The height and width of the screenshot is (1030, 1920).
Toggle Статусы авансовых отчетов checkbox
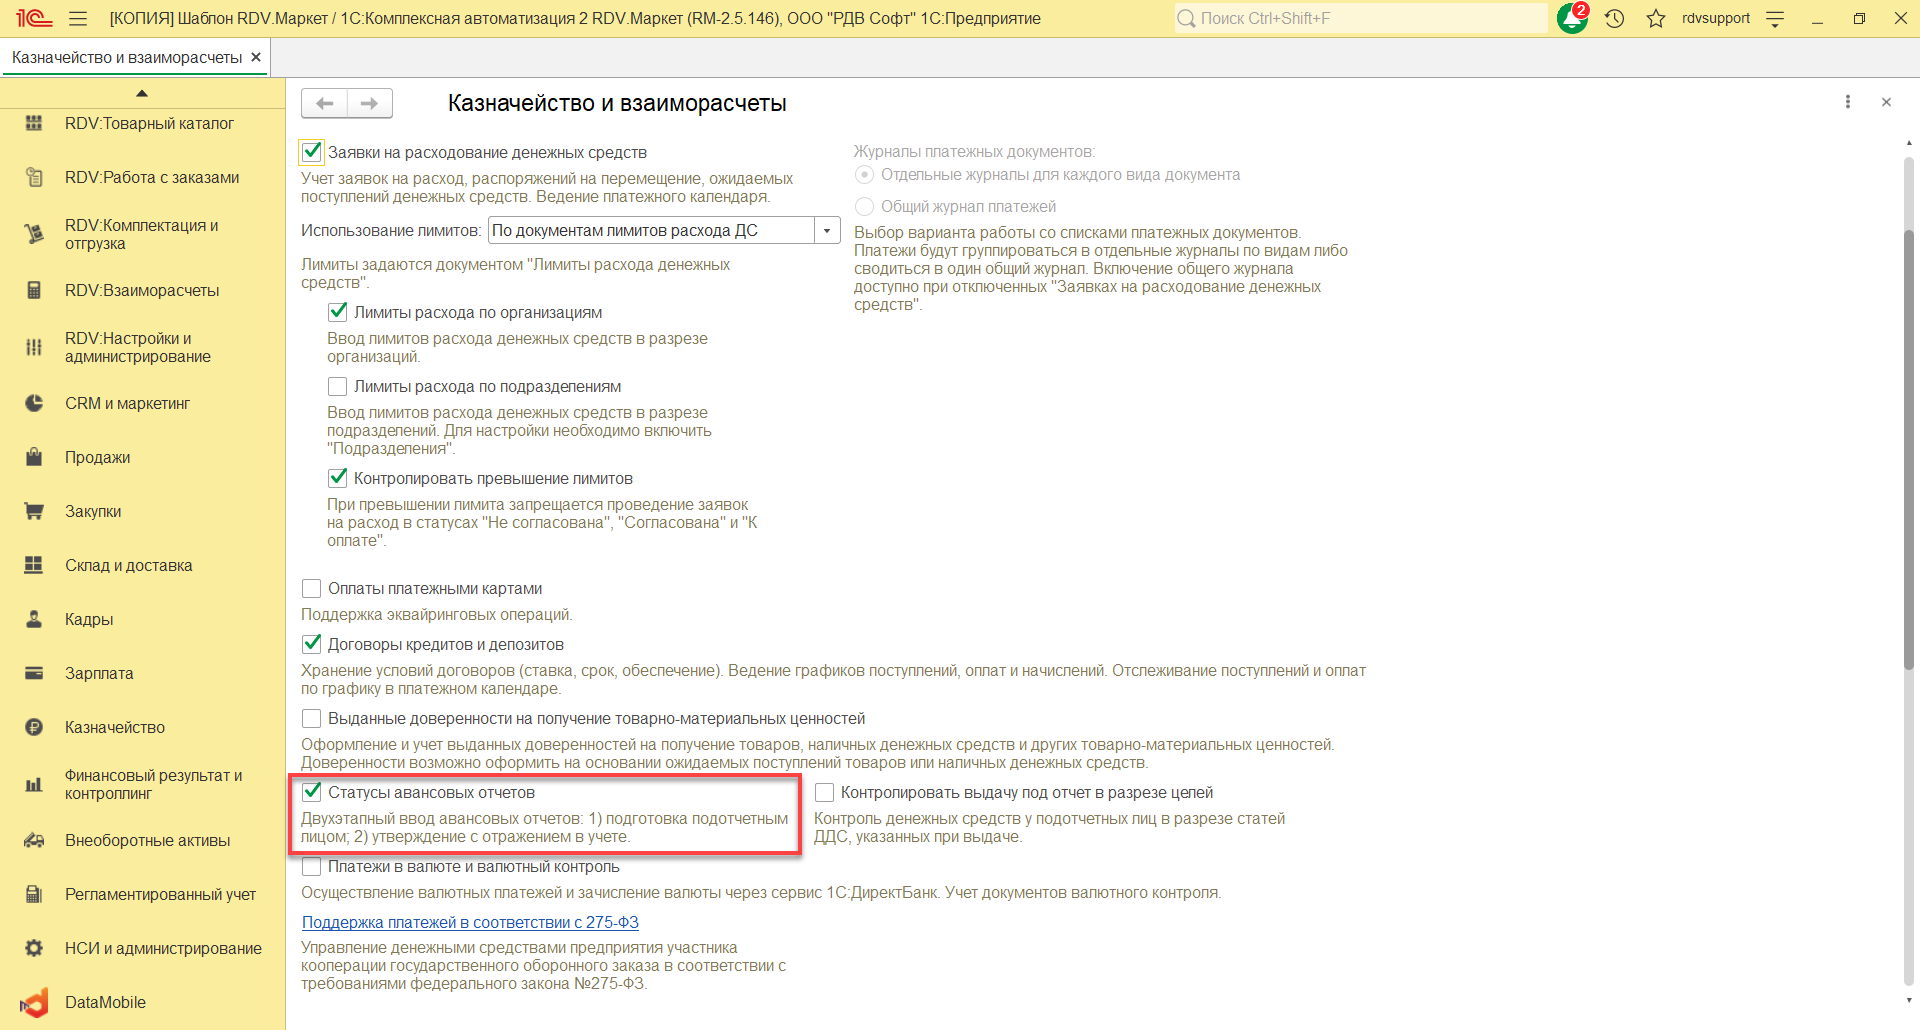(312, 792)
